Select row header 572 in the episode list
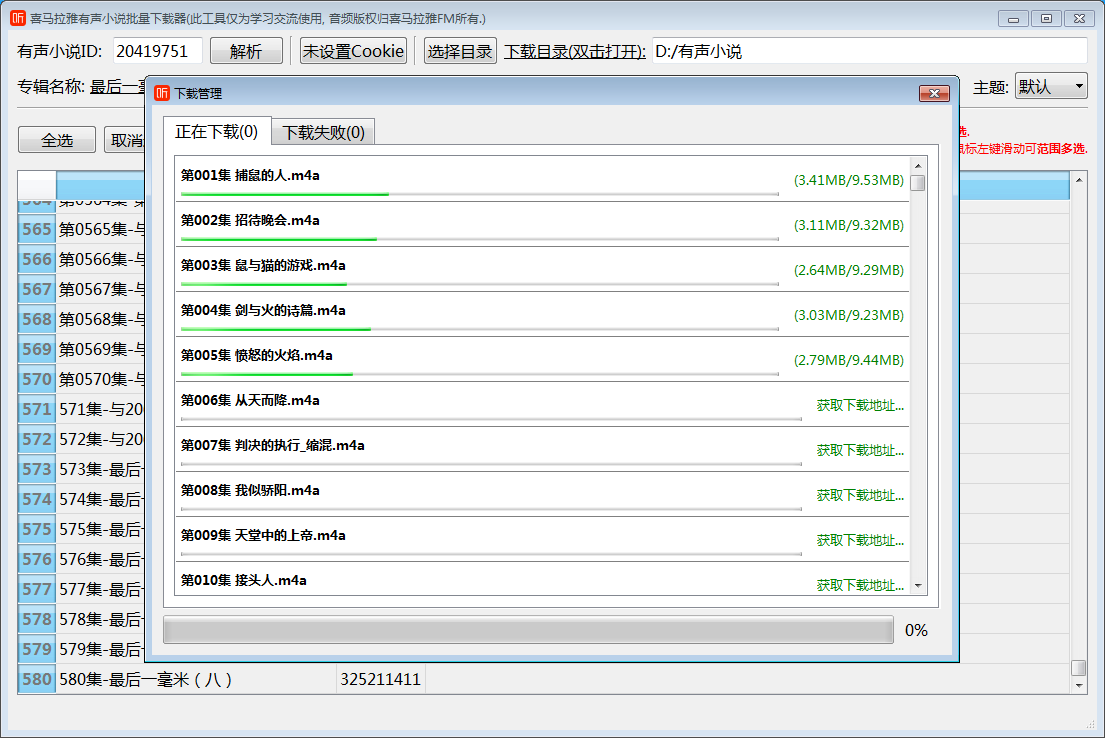The width and height of the screenshot is (1105, 738). [37, 439]
